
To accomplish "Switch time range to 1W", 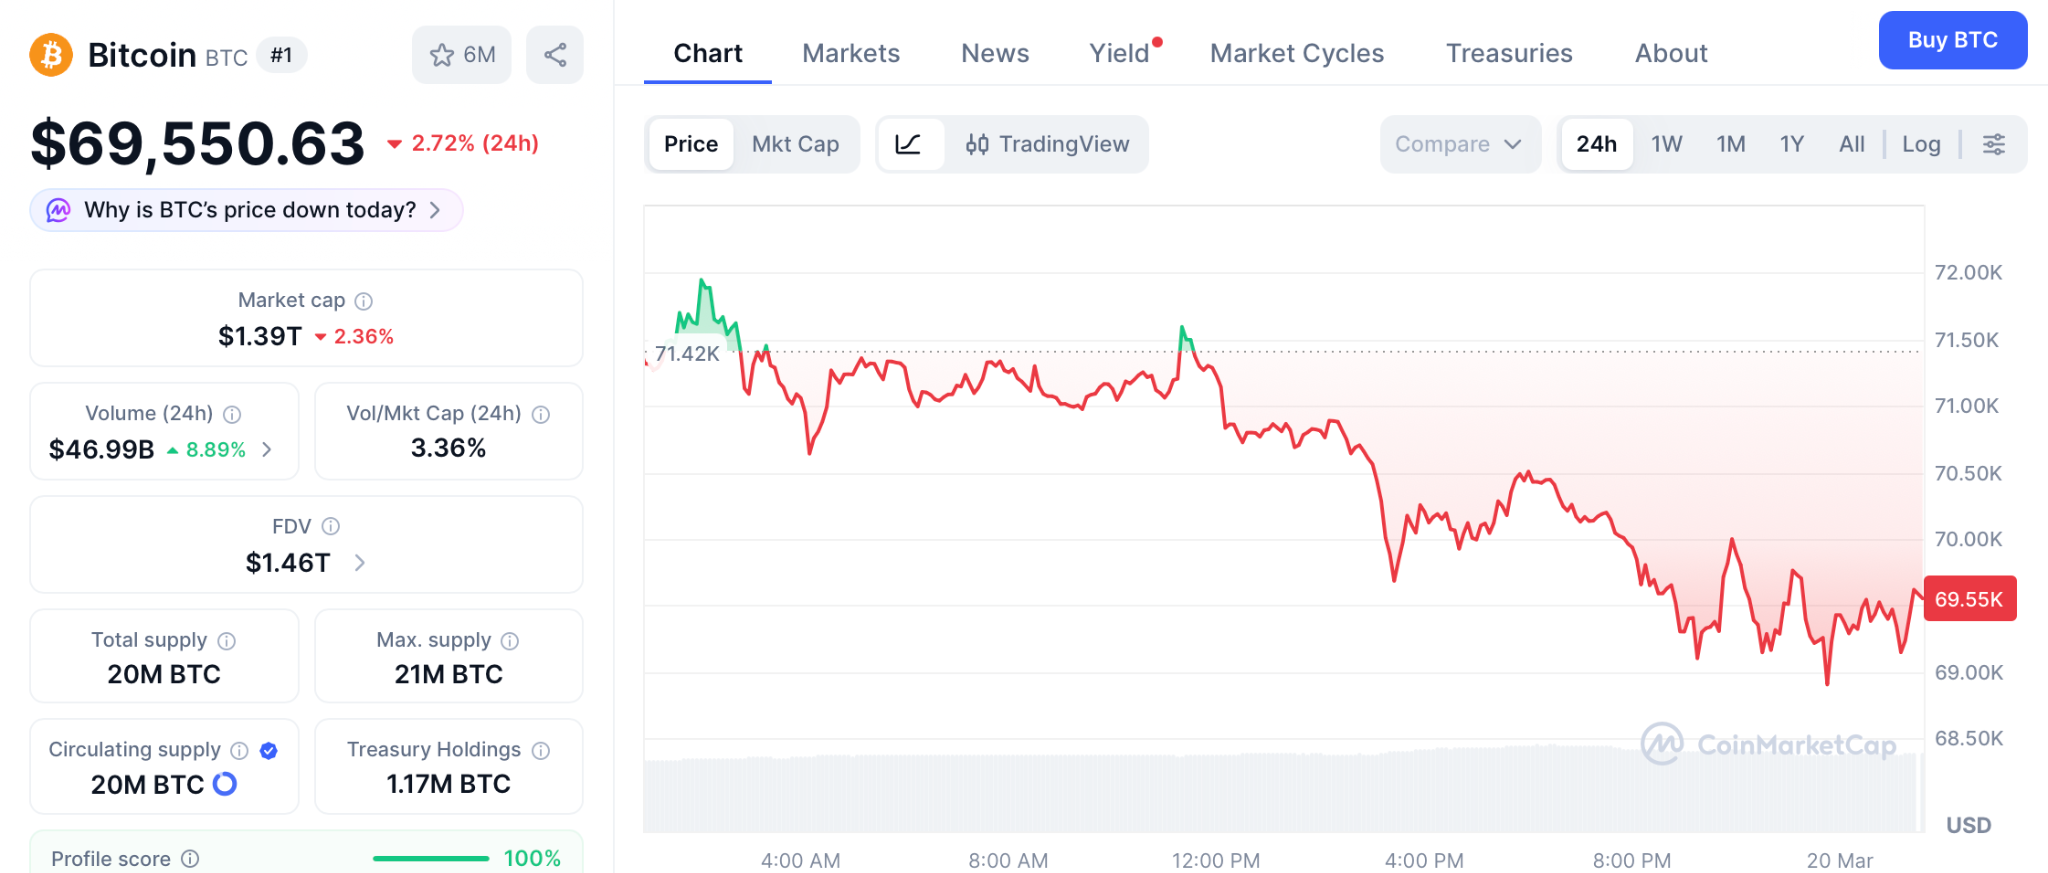I will (x=1666, y=144).
